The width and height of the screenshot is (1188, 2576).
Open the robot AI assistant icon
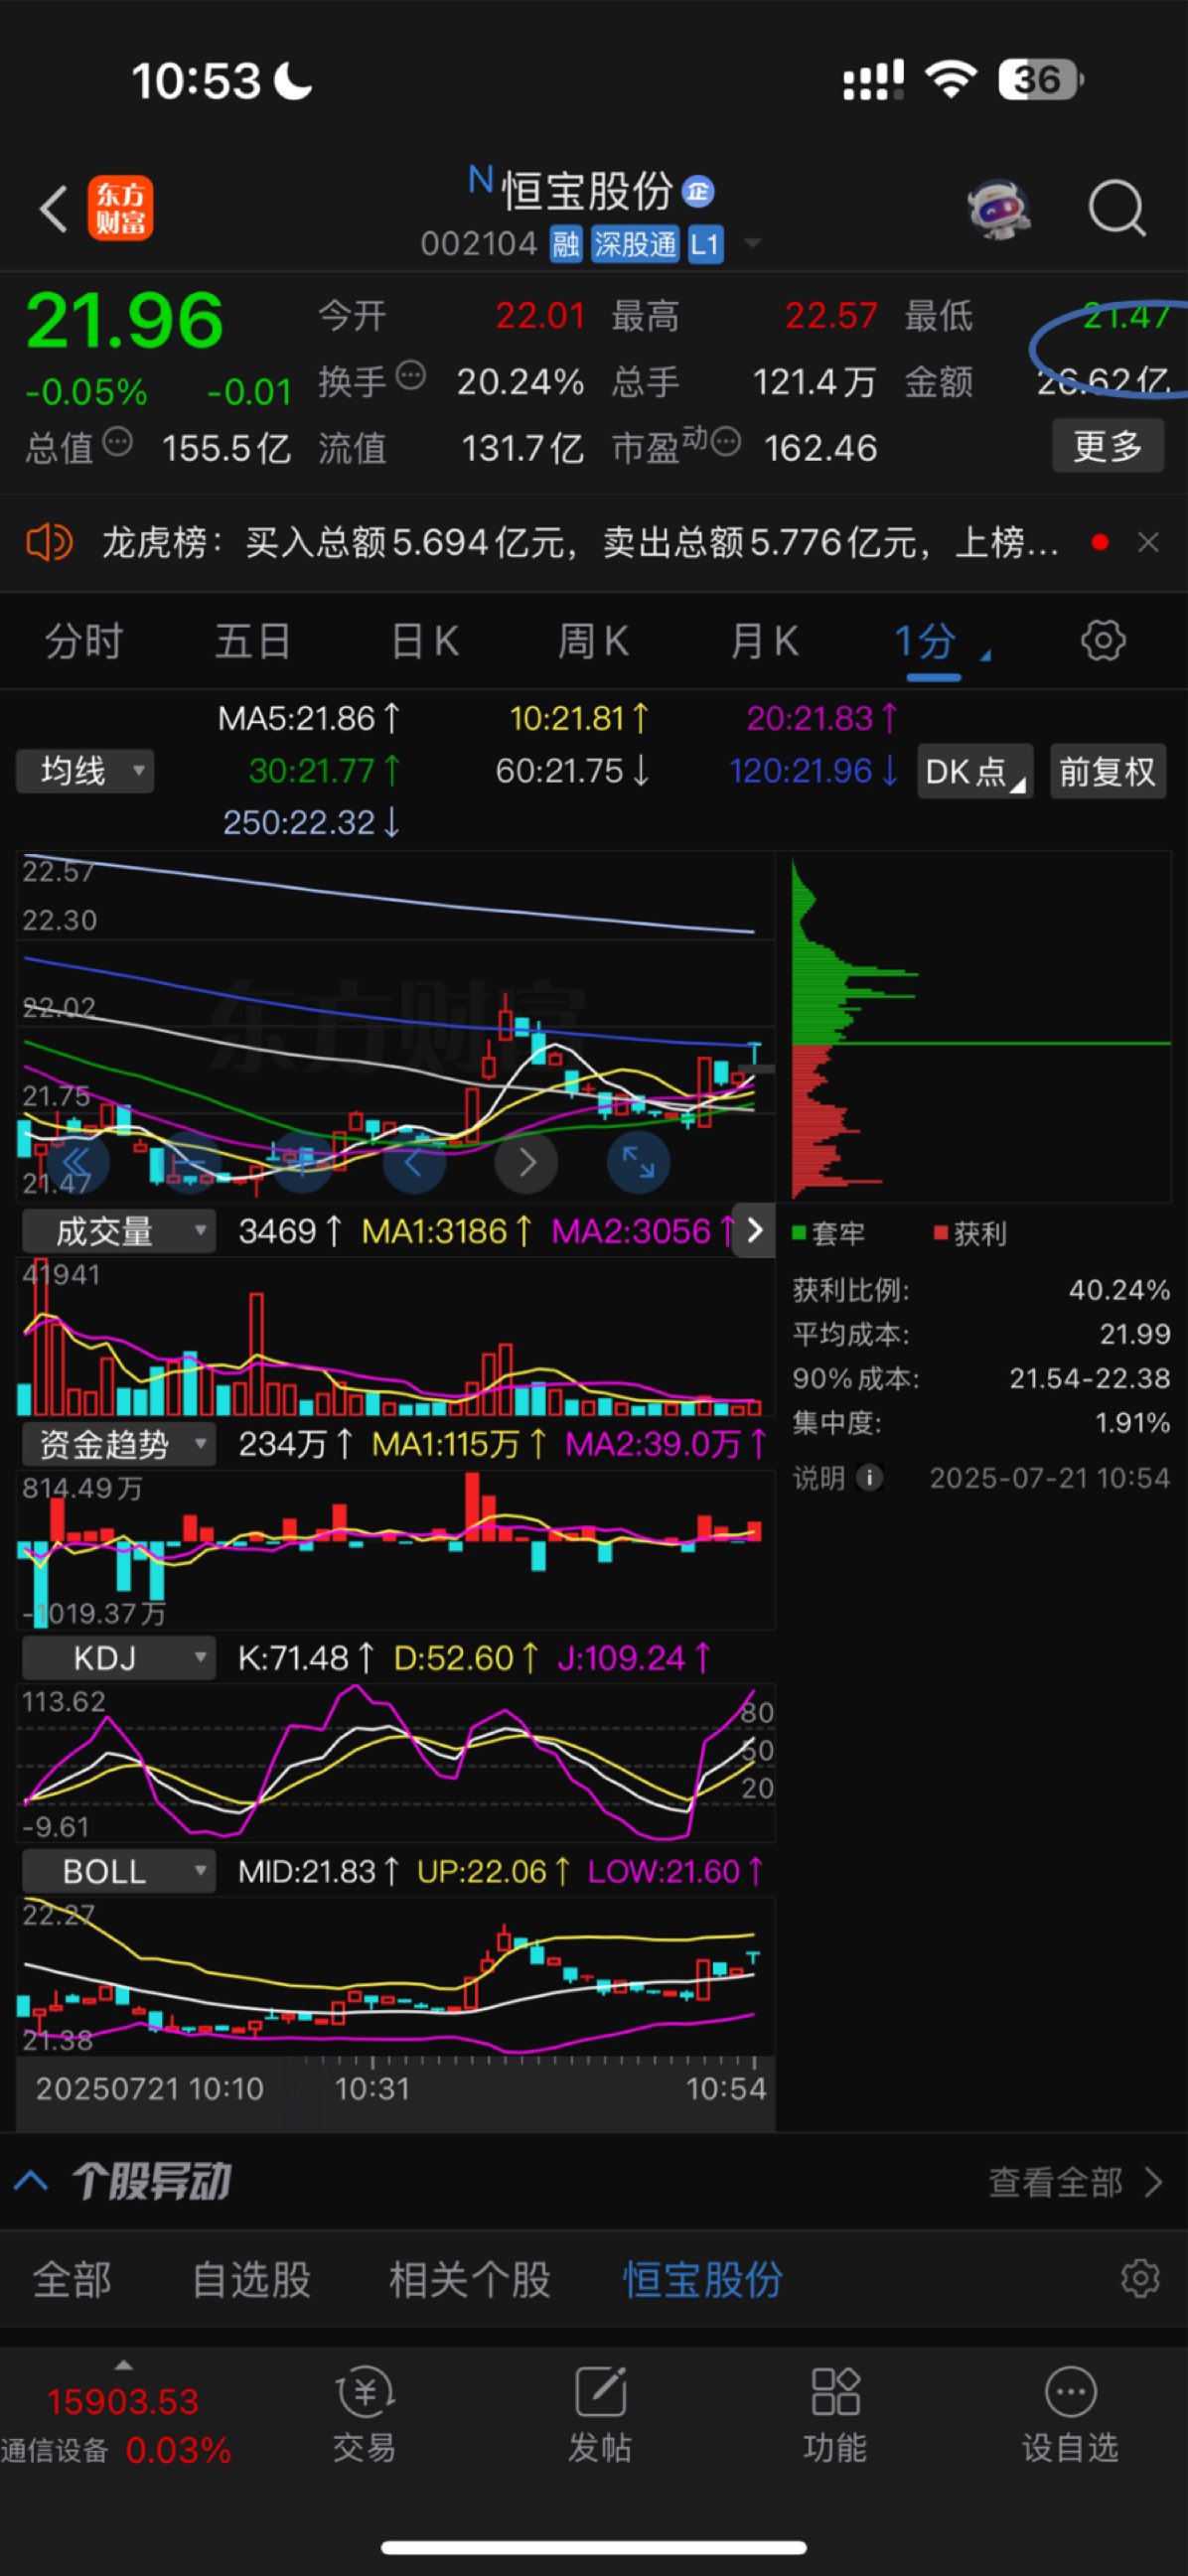click(998, 209)
